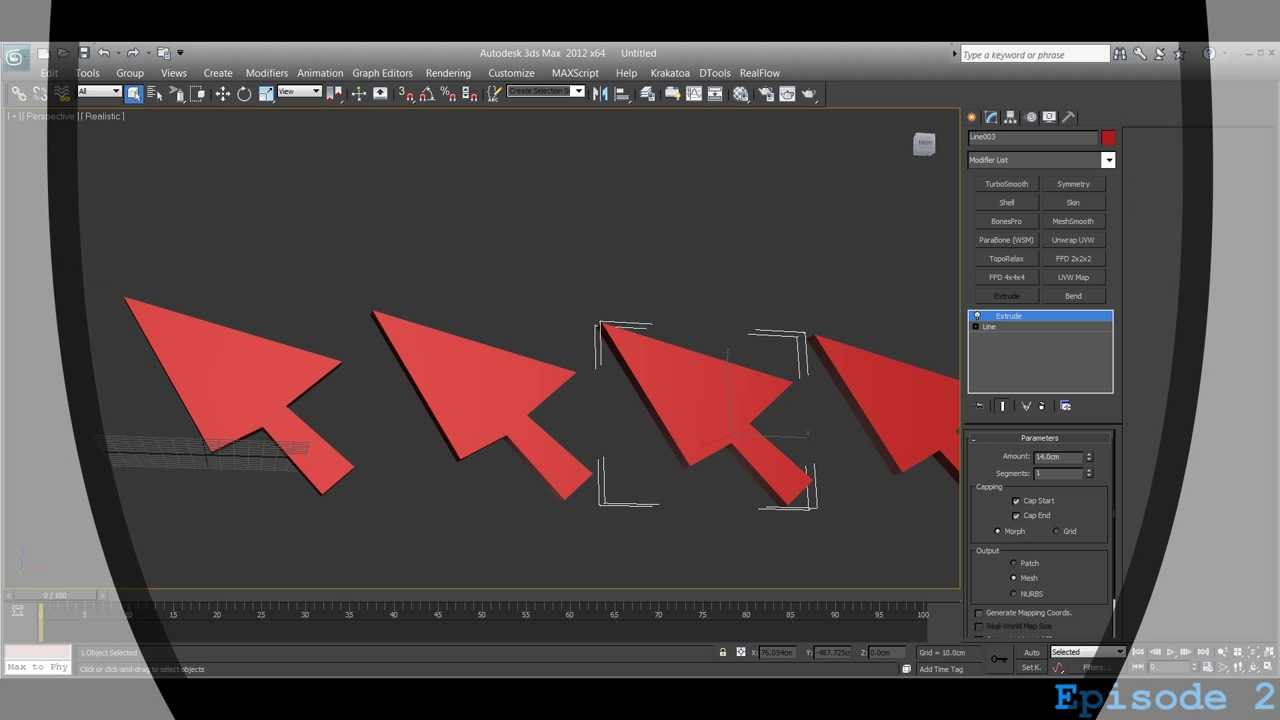Viewport: 1280px width, 720px height.
Task: Click Configure Modifier Sets icon below stack
Action: [x=1065, y=406]
